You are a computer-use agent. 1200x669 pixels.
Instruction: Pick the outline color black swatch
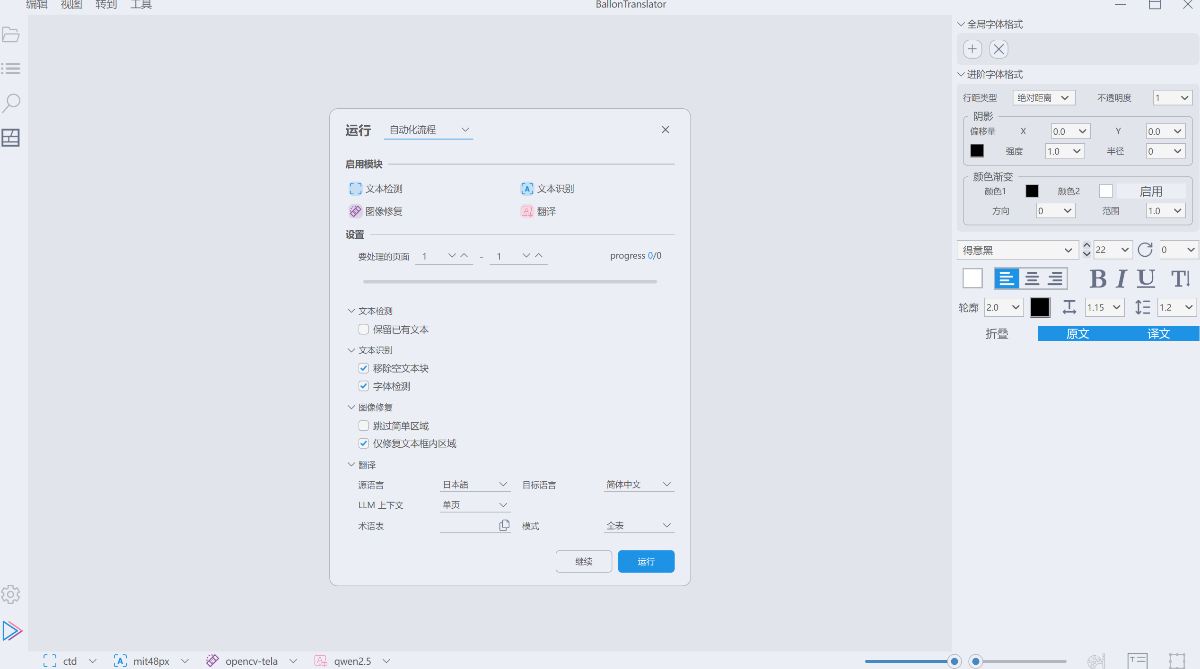tap(1041, 307)
